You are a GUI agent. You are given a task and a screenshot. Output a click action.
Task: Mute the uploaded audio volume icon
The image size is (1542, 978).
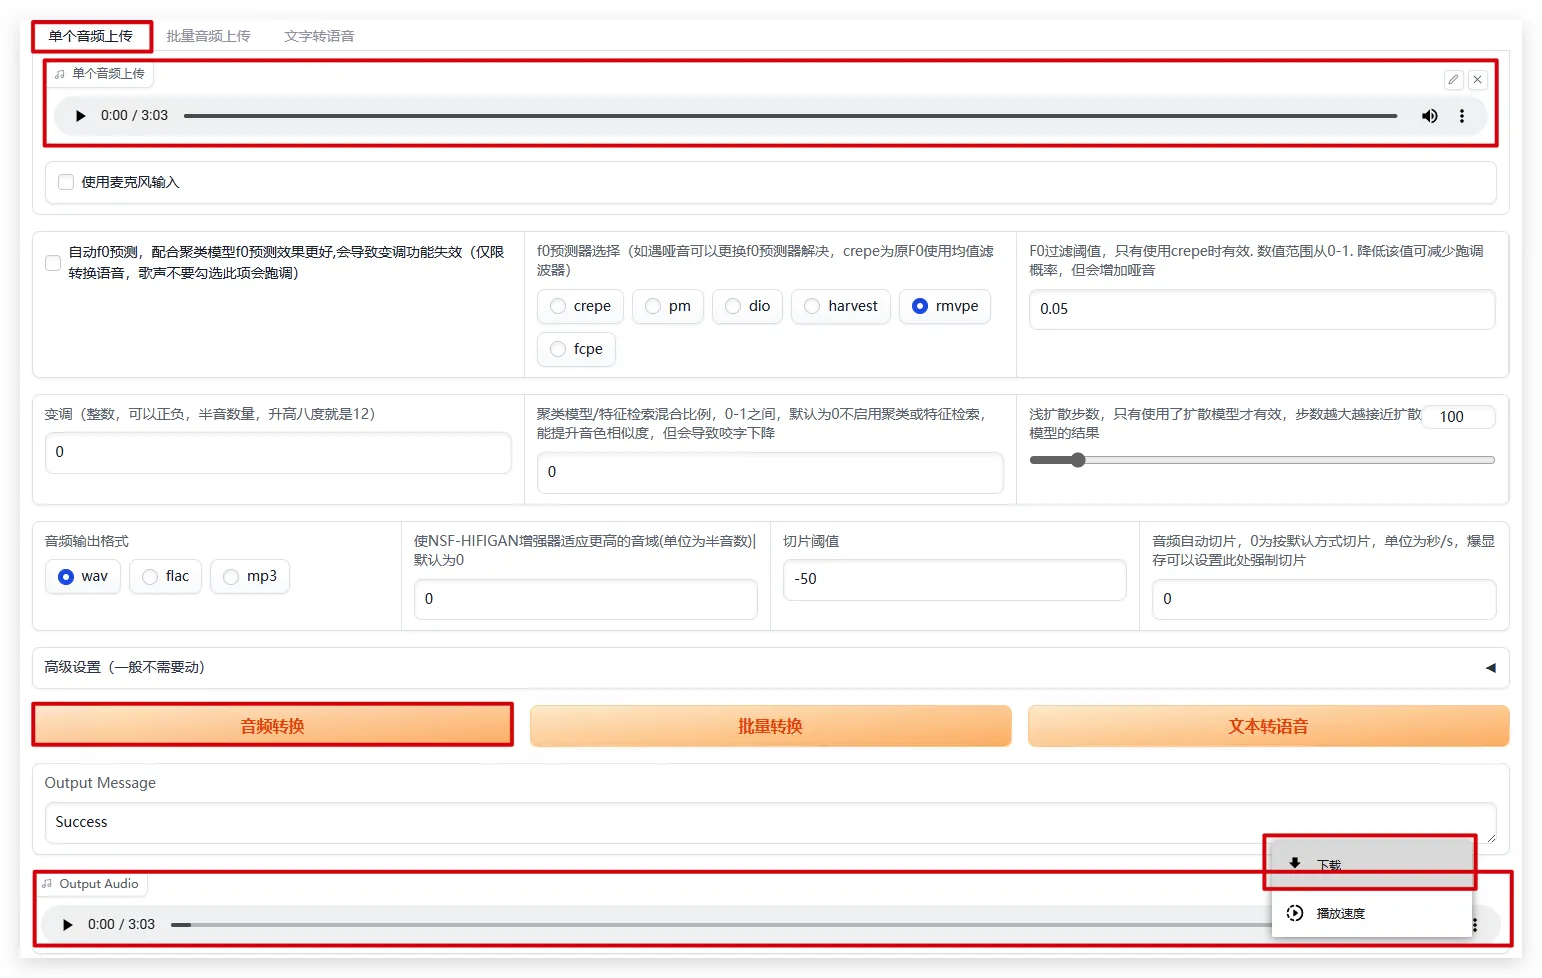[x=1429, y=116]
